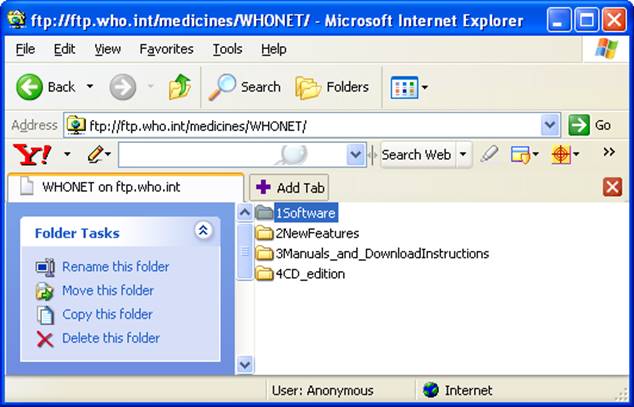Click Yahoo pop-up blocker window icon
Image resolution: width=634 pixels, height=407 pixels.
(x=520, y=154)
